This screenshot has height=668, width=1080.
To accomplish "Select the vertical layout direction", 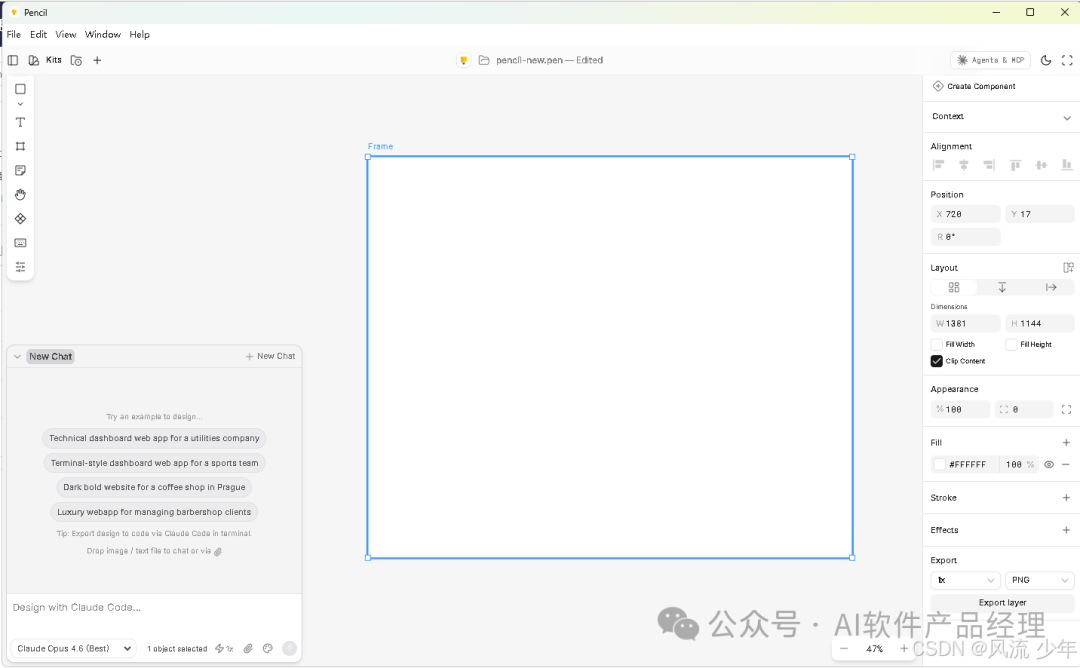I will coord(1002,288).
